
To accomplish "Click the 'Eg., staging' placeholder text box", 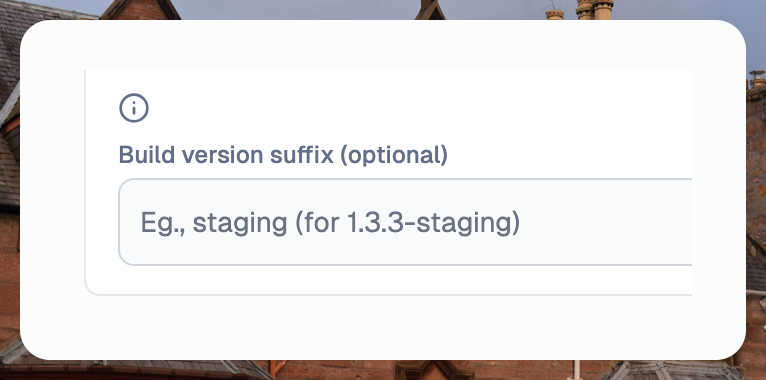I will click(x=405, y=222).
